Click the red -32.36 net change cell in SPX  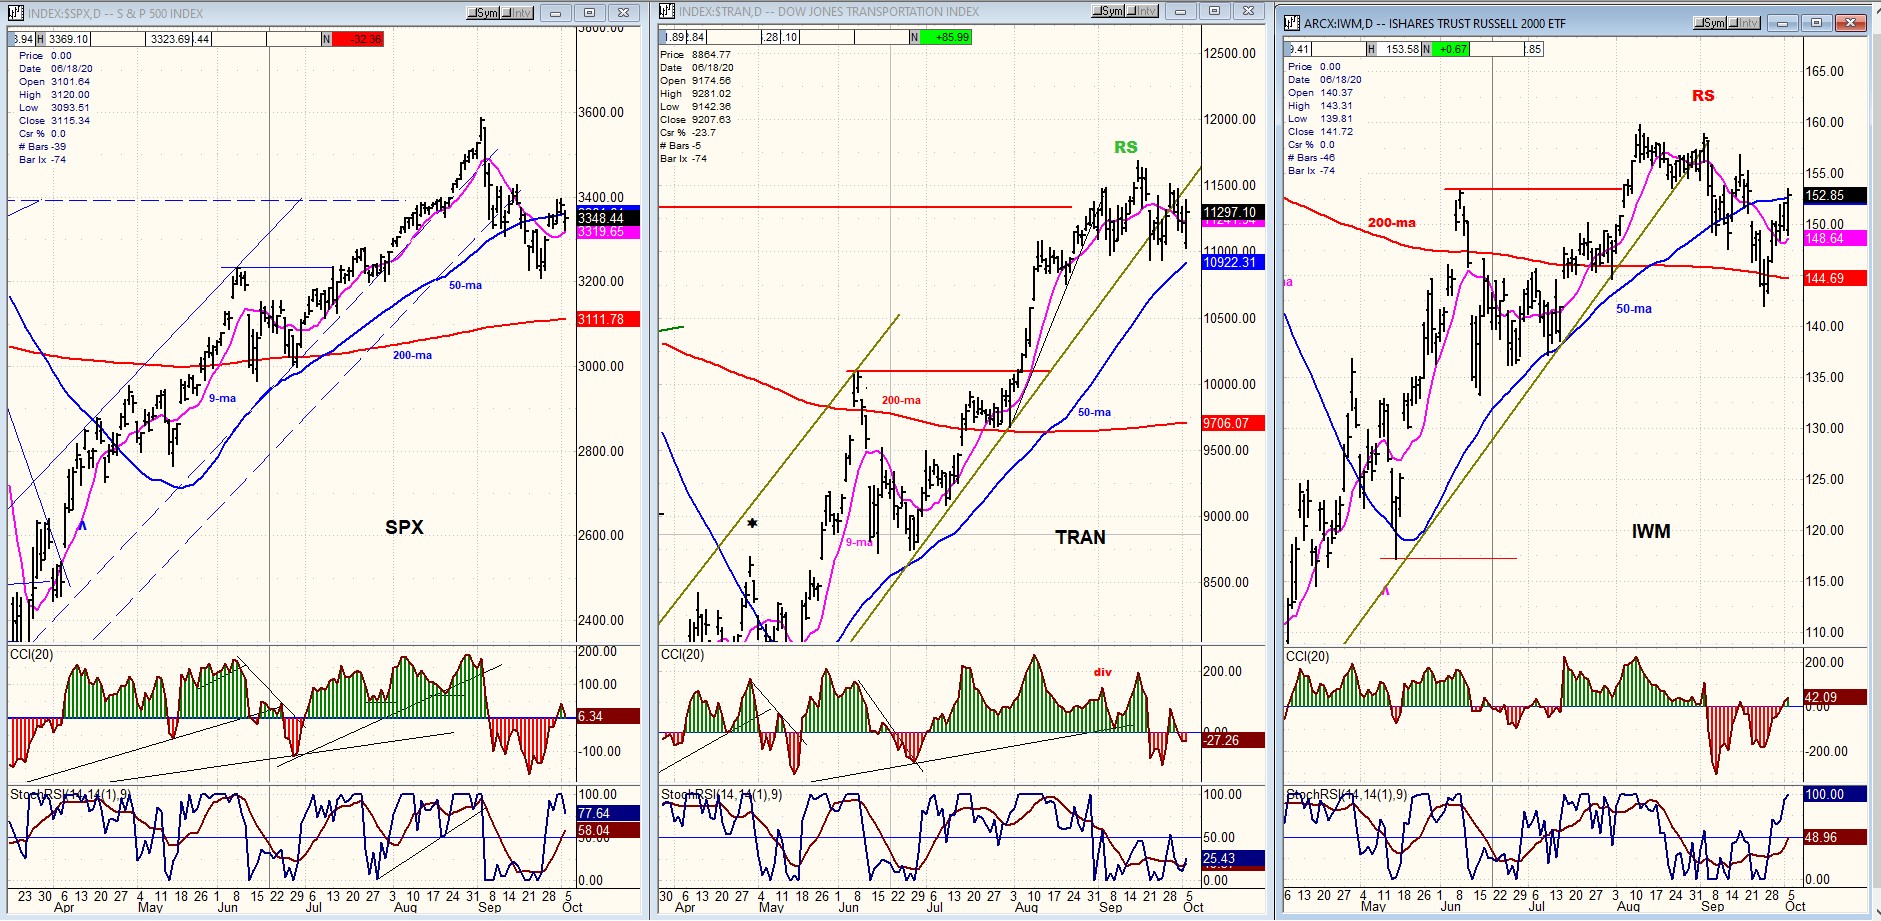357,39
